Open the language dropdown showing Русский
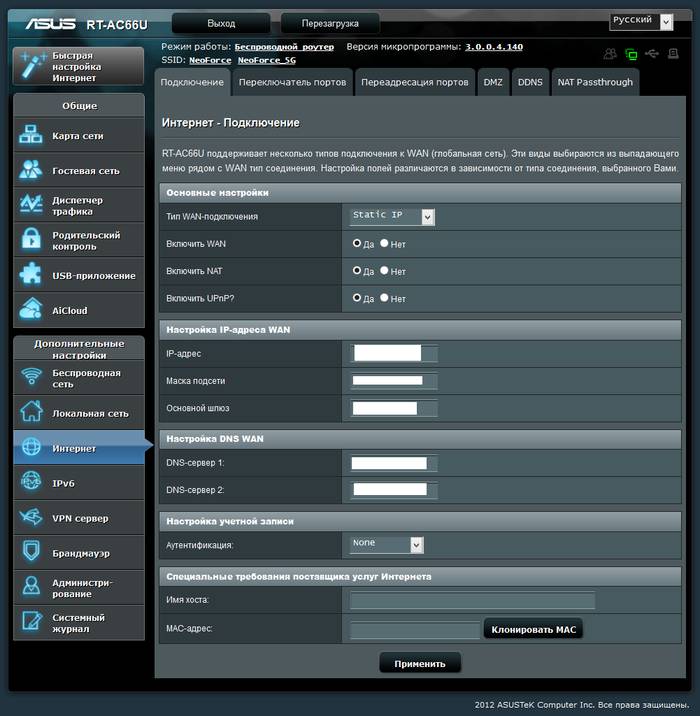Image resolution: width=700 pixels, height=716 pixels. [x=642, y=21]
